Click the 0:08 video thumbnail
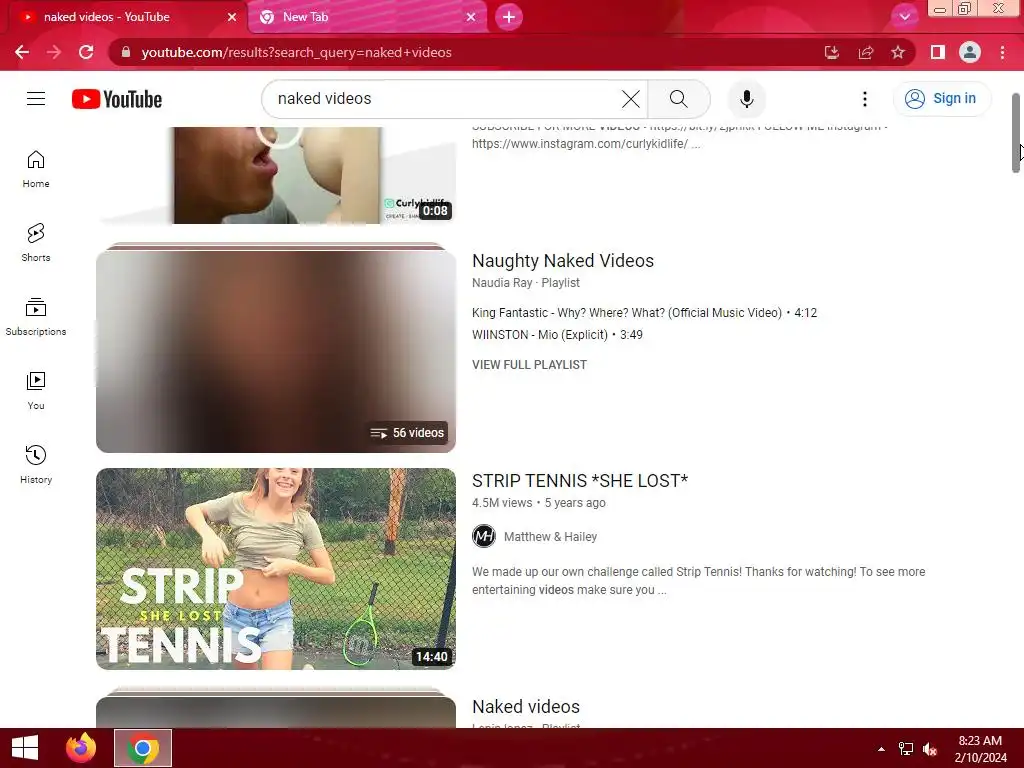 tap(276, 175)
